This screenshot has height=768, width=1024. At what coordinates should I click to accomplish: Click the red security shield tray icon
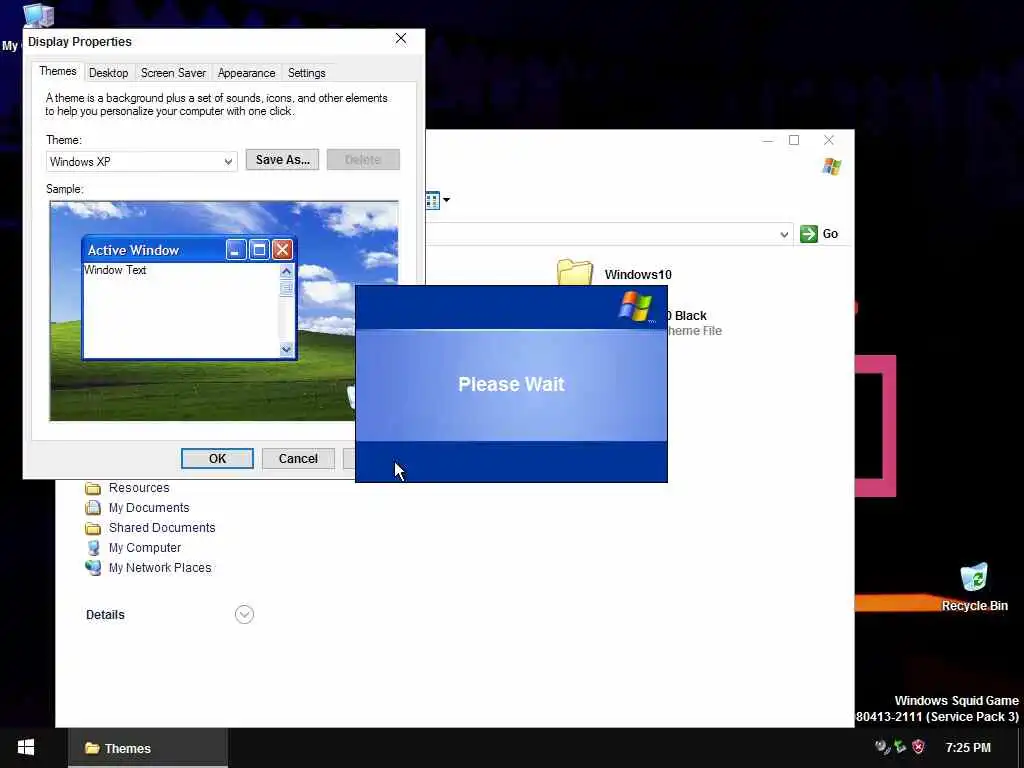coord(919,747)
